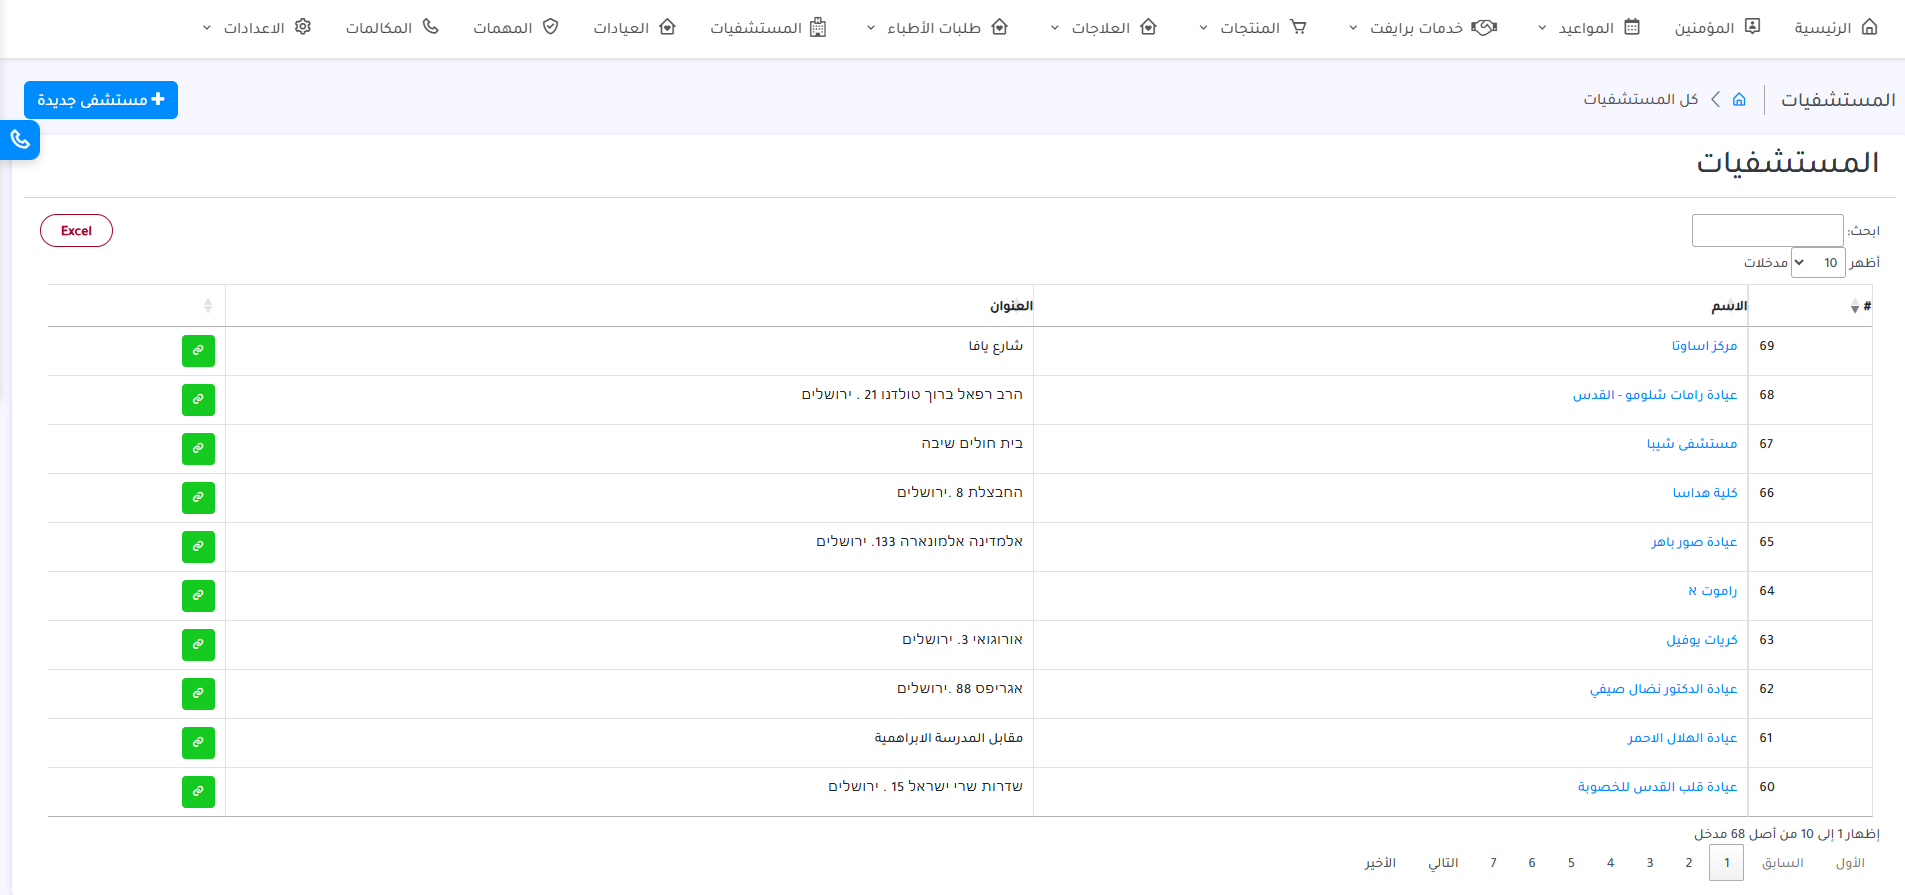
Task: Export the table with the Excel button
Action: pyautogui.click(x=76, y=231)
